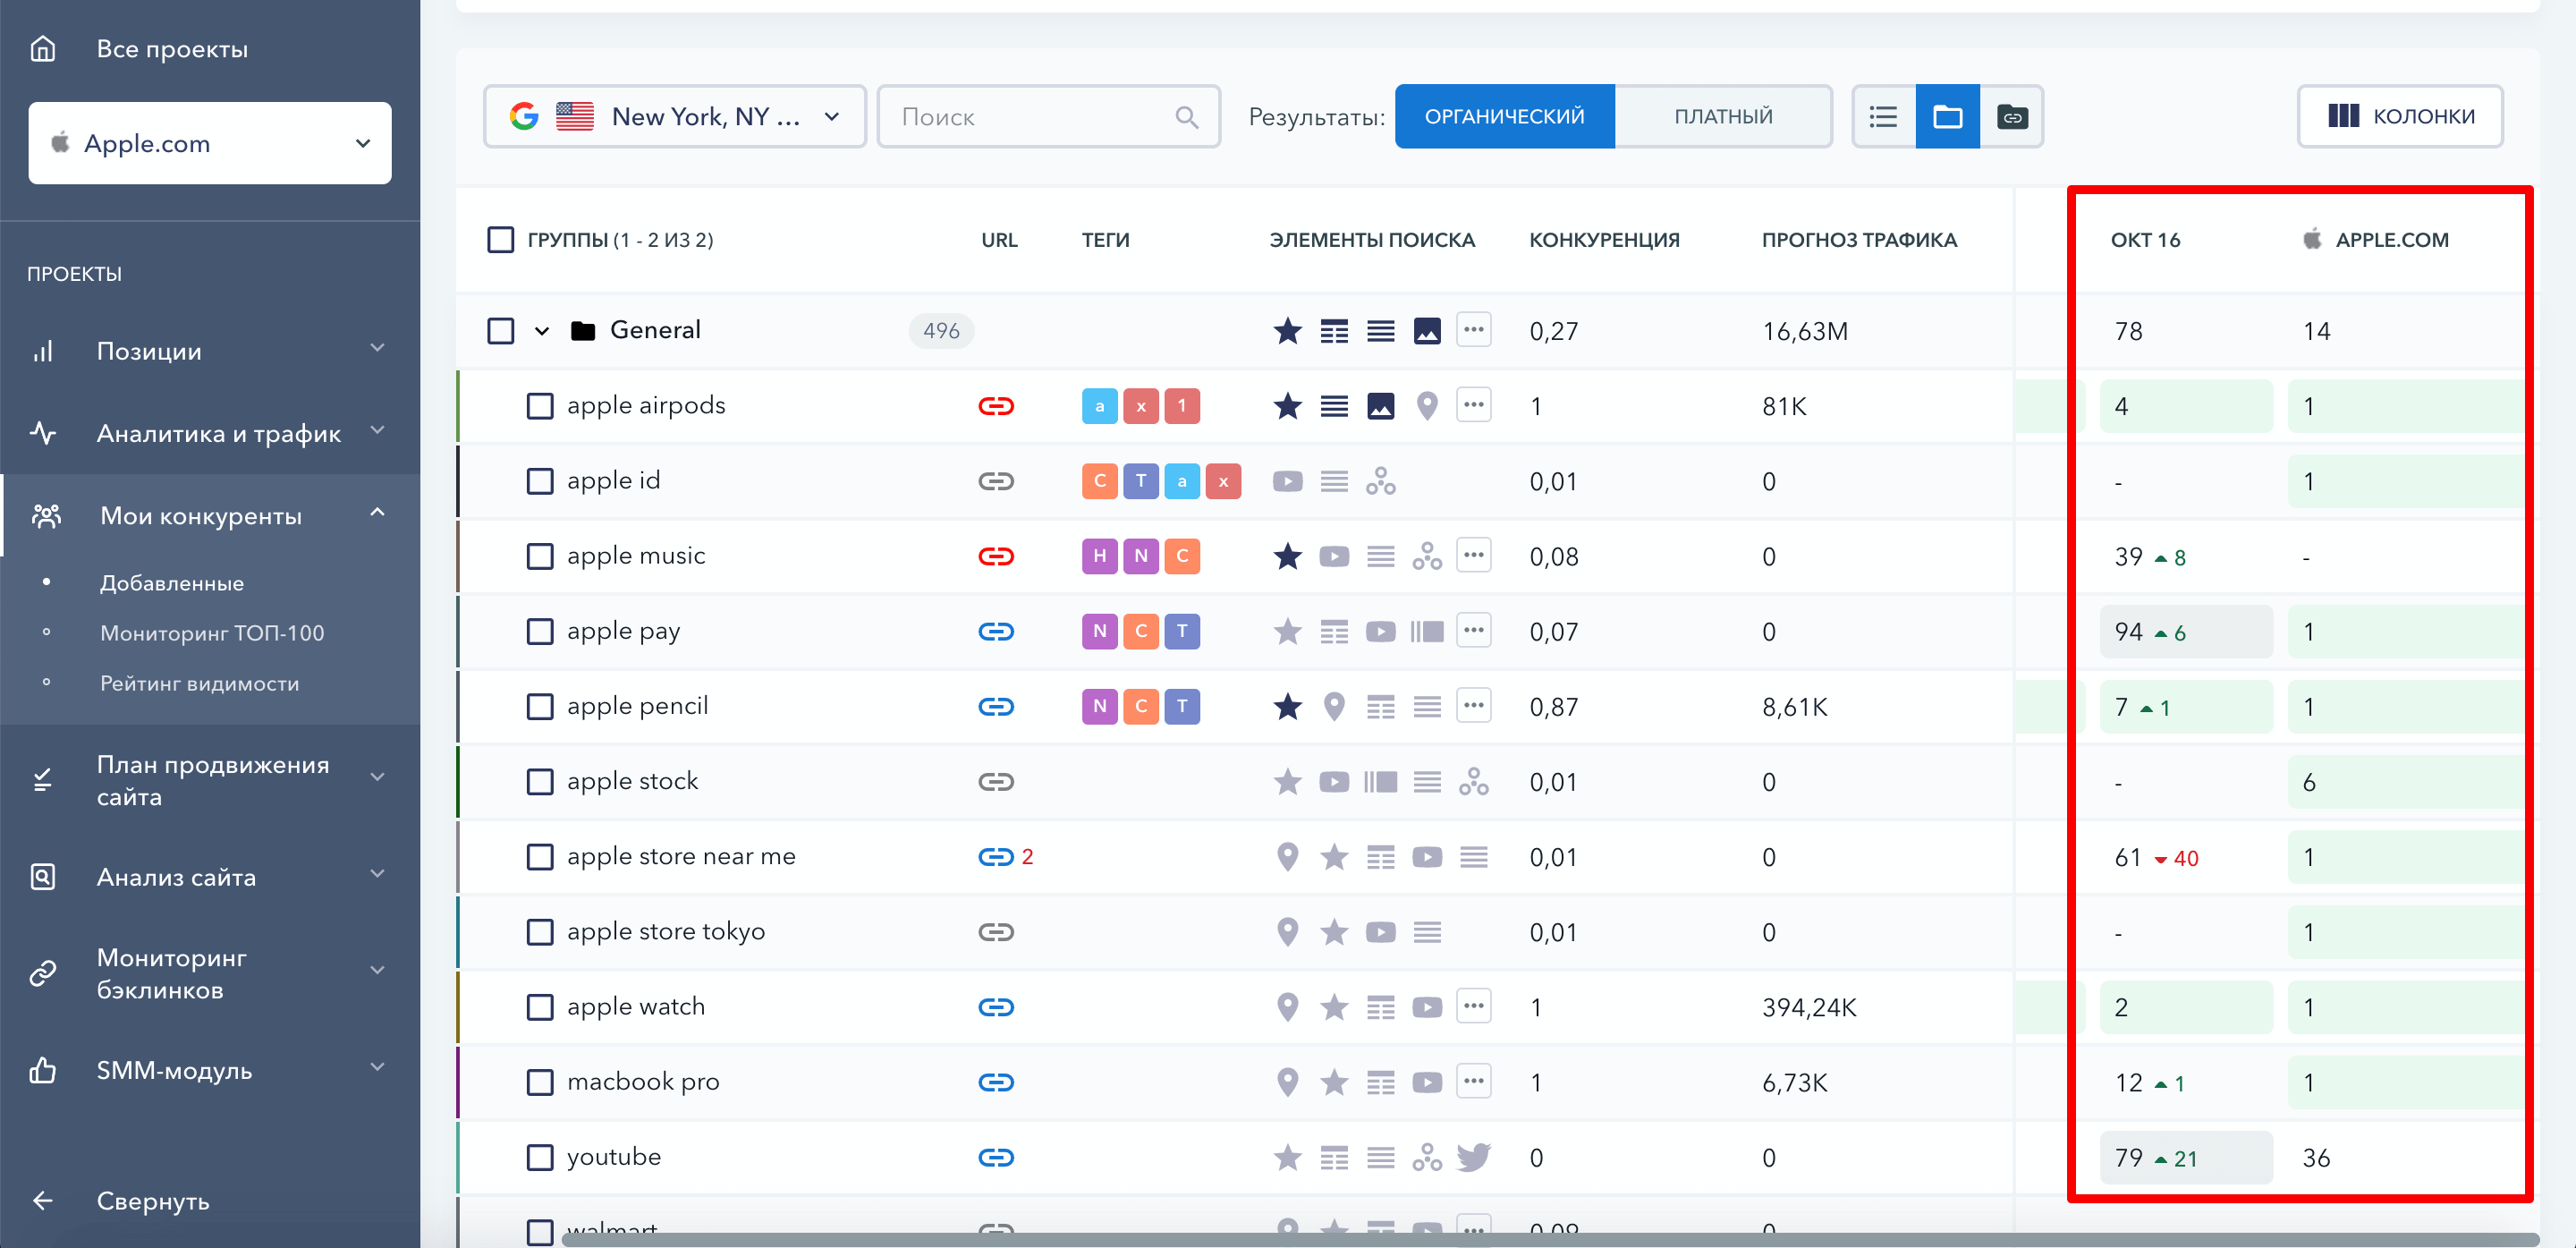Show more search elements for General group

coord(1473,329)
